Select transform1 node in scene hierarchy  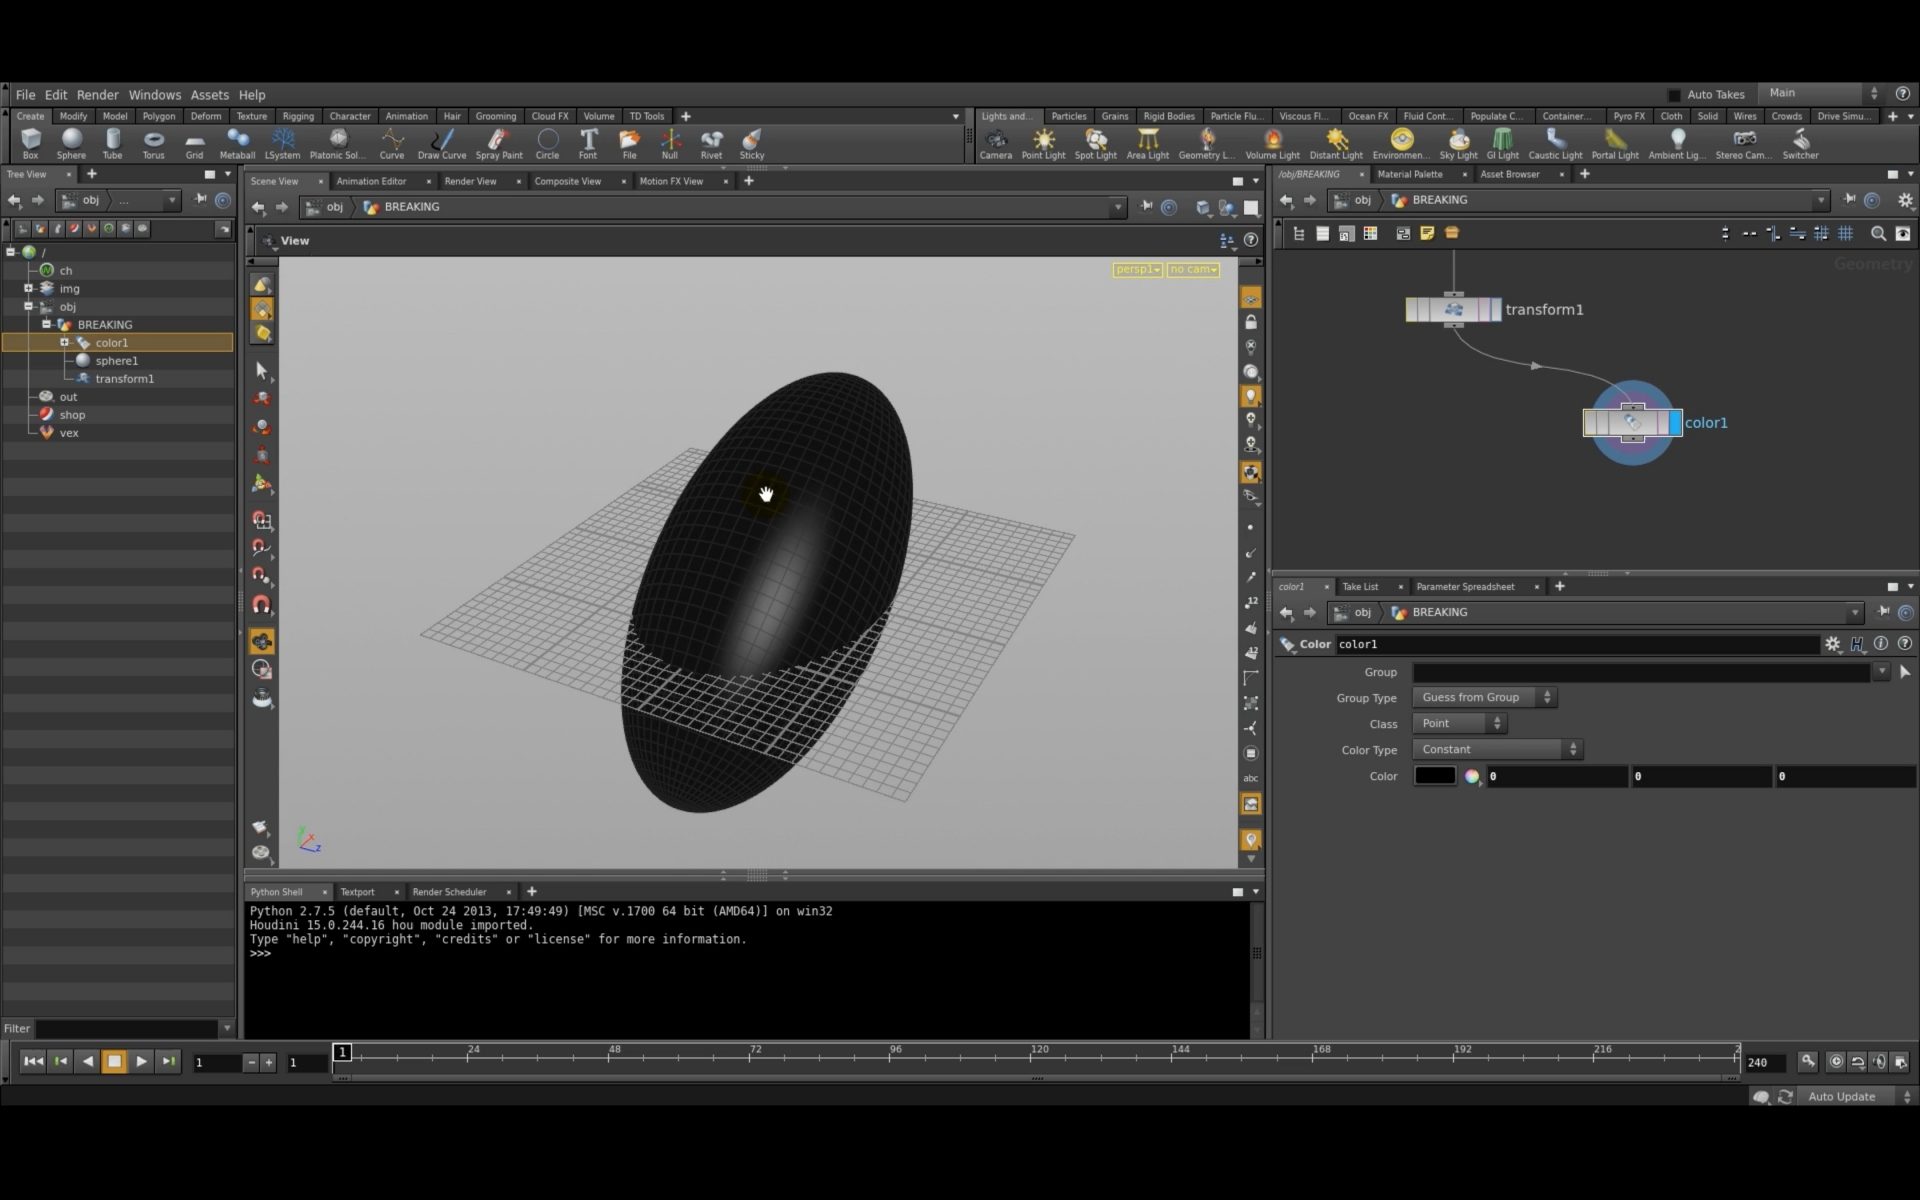point(124,379)
